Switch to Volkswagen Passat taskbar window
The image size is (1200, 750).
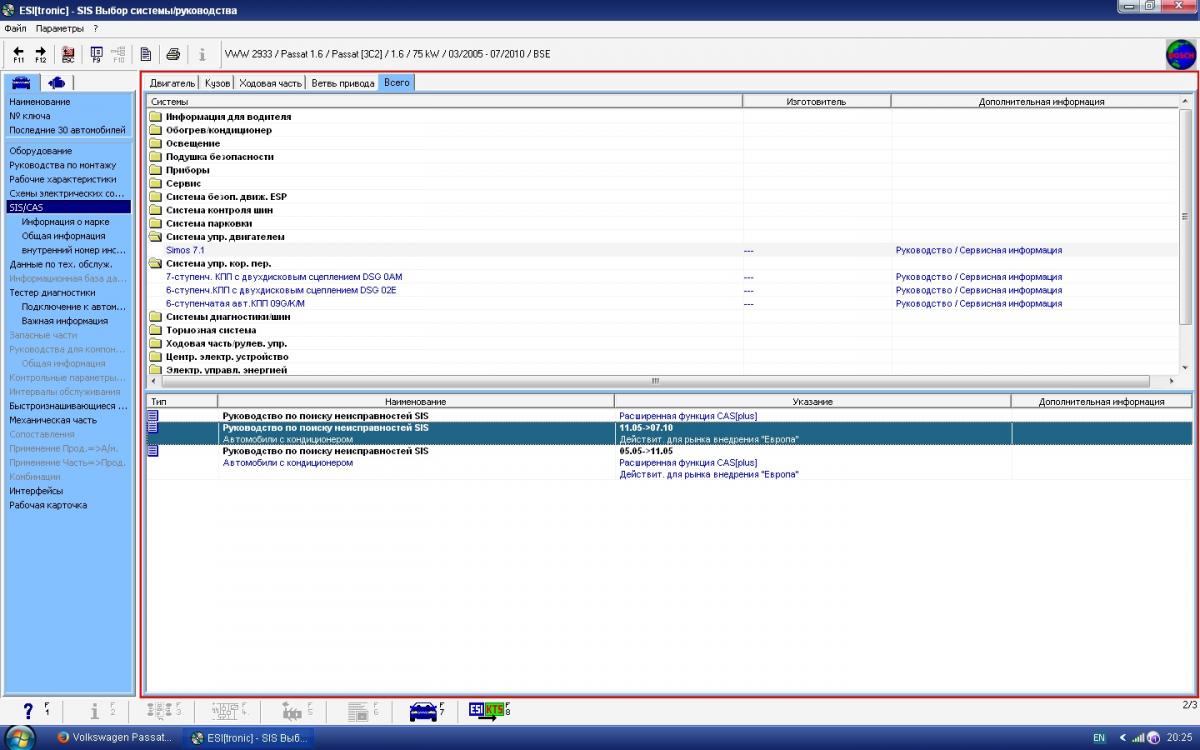coord(113,737)
